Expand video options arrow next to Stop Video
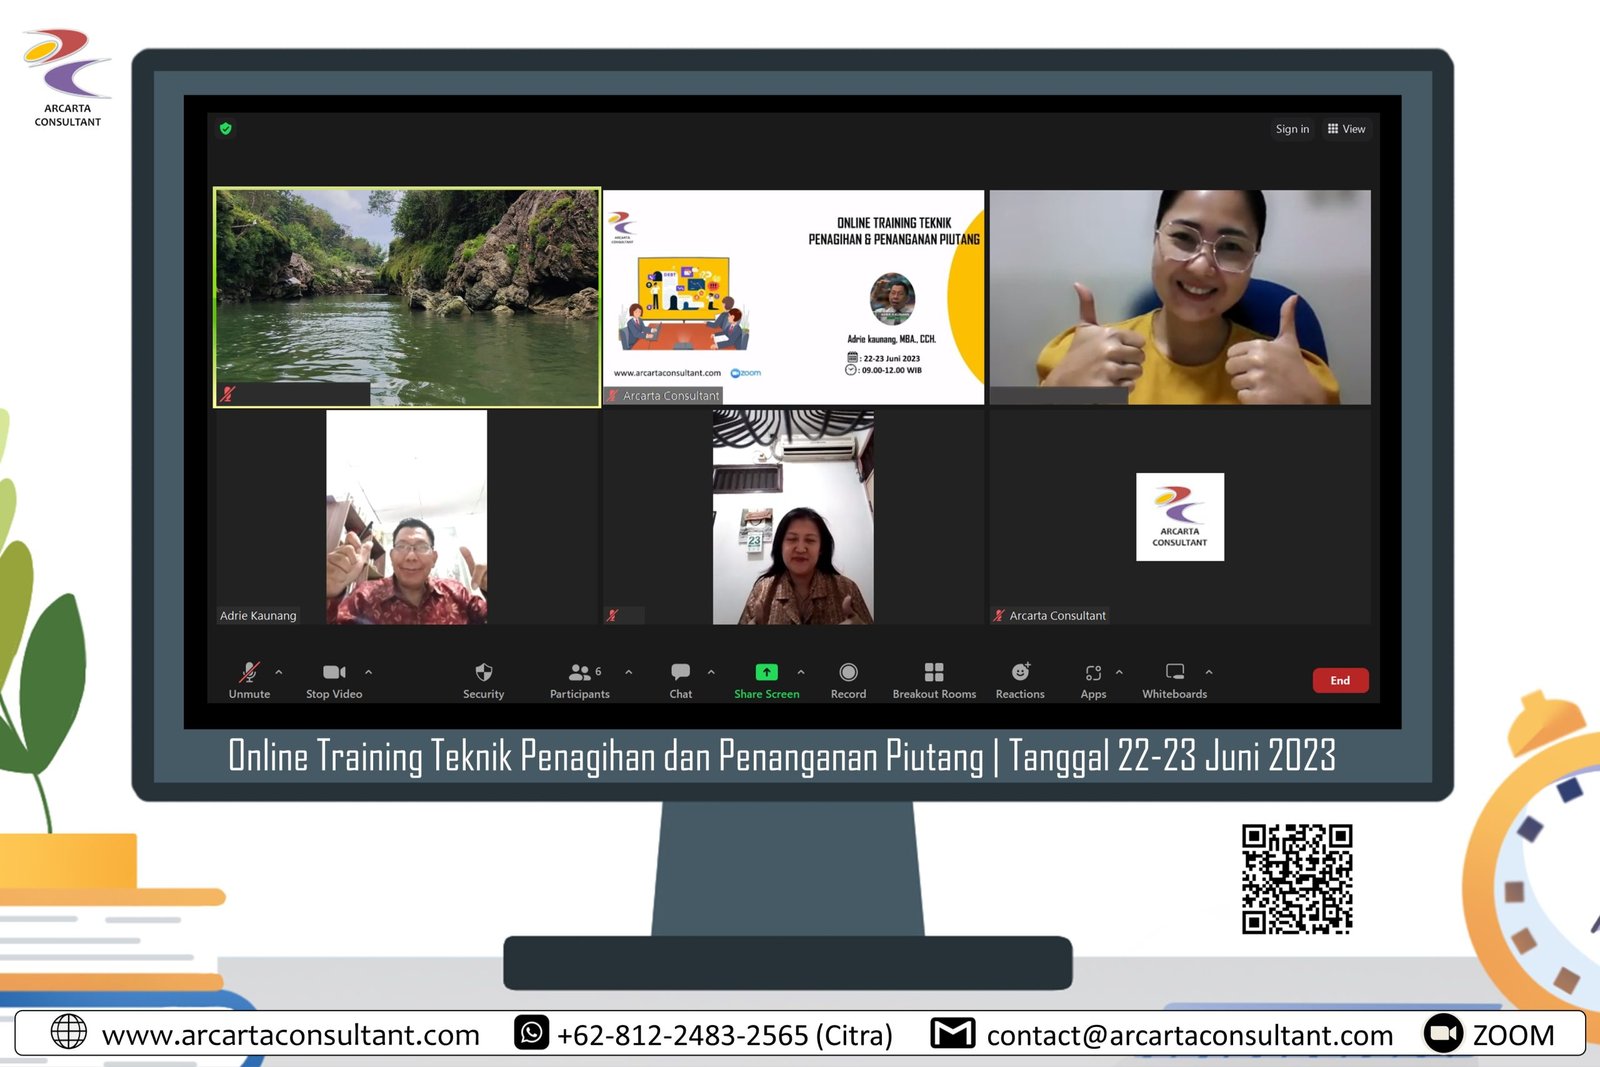The width and height of the screenshot is (1600, 1067). (369, 672)
